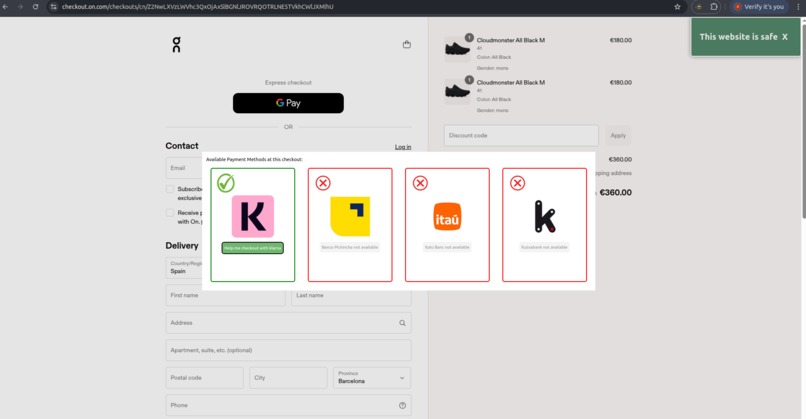Bookmark this page with the star icon
Screen dimensions: 806x419
677,7
